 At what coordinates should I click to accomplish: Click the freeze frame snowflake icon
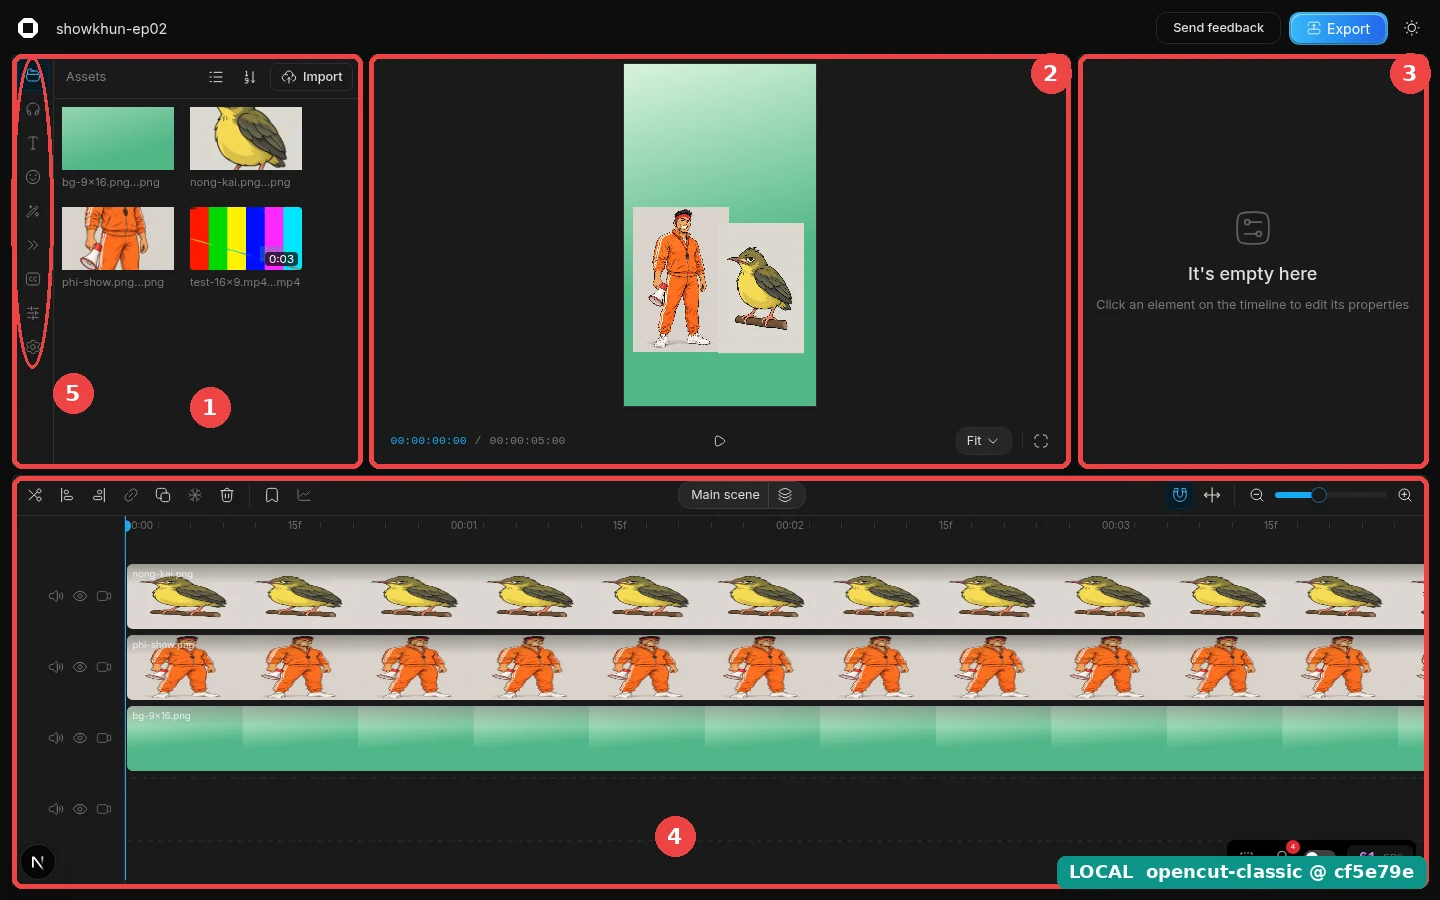pyautogui.click(x=195, y=495)
